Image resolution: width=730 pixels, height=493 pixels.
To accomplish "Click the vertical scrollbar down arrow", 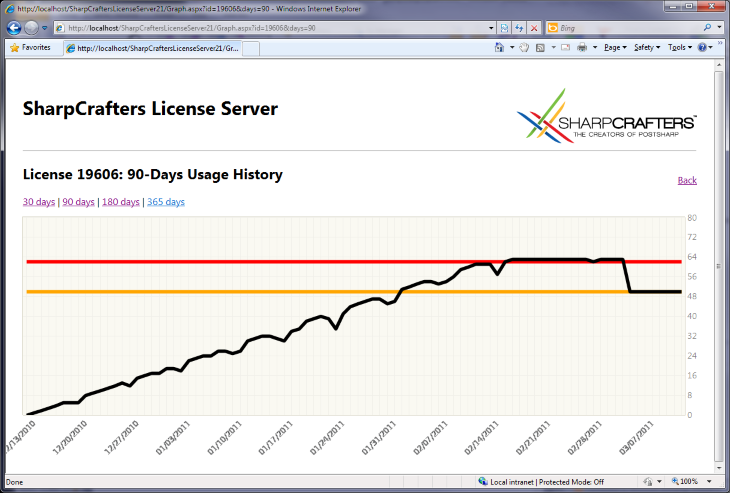I will point(719,467).
